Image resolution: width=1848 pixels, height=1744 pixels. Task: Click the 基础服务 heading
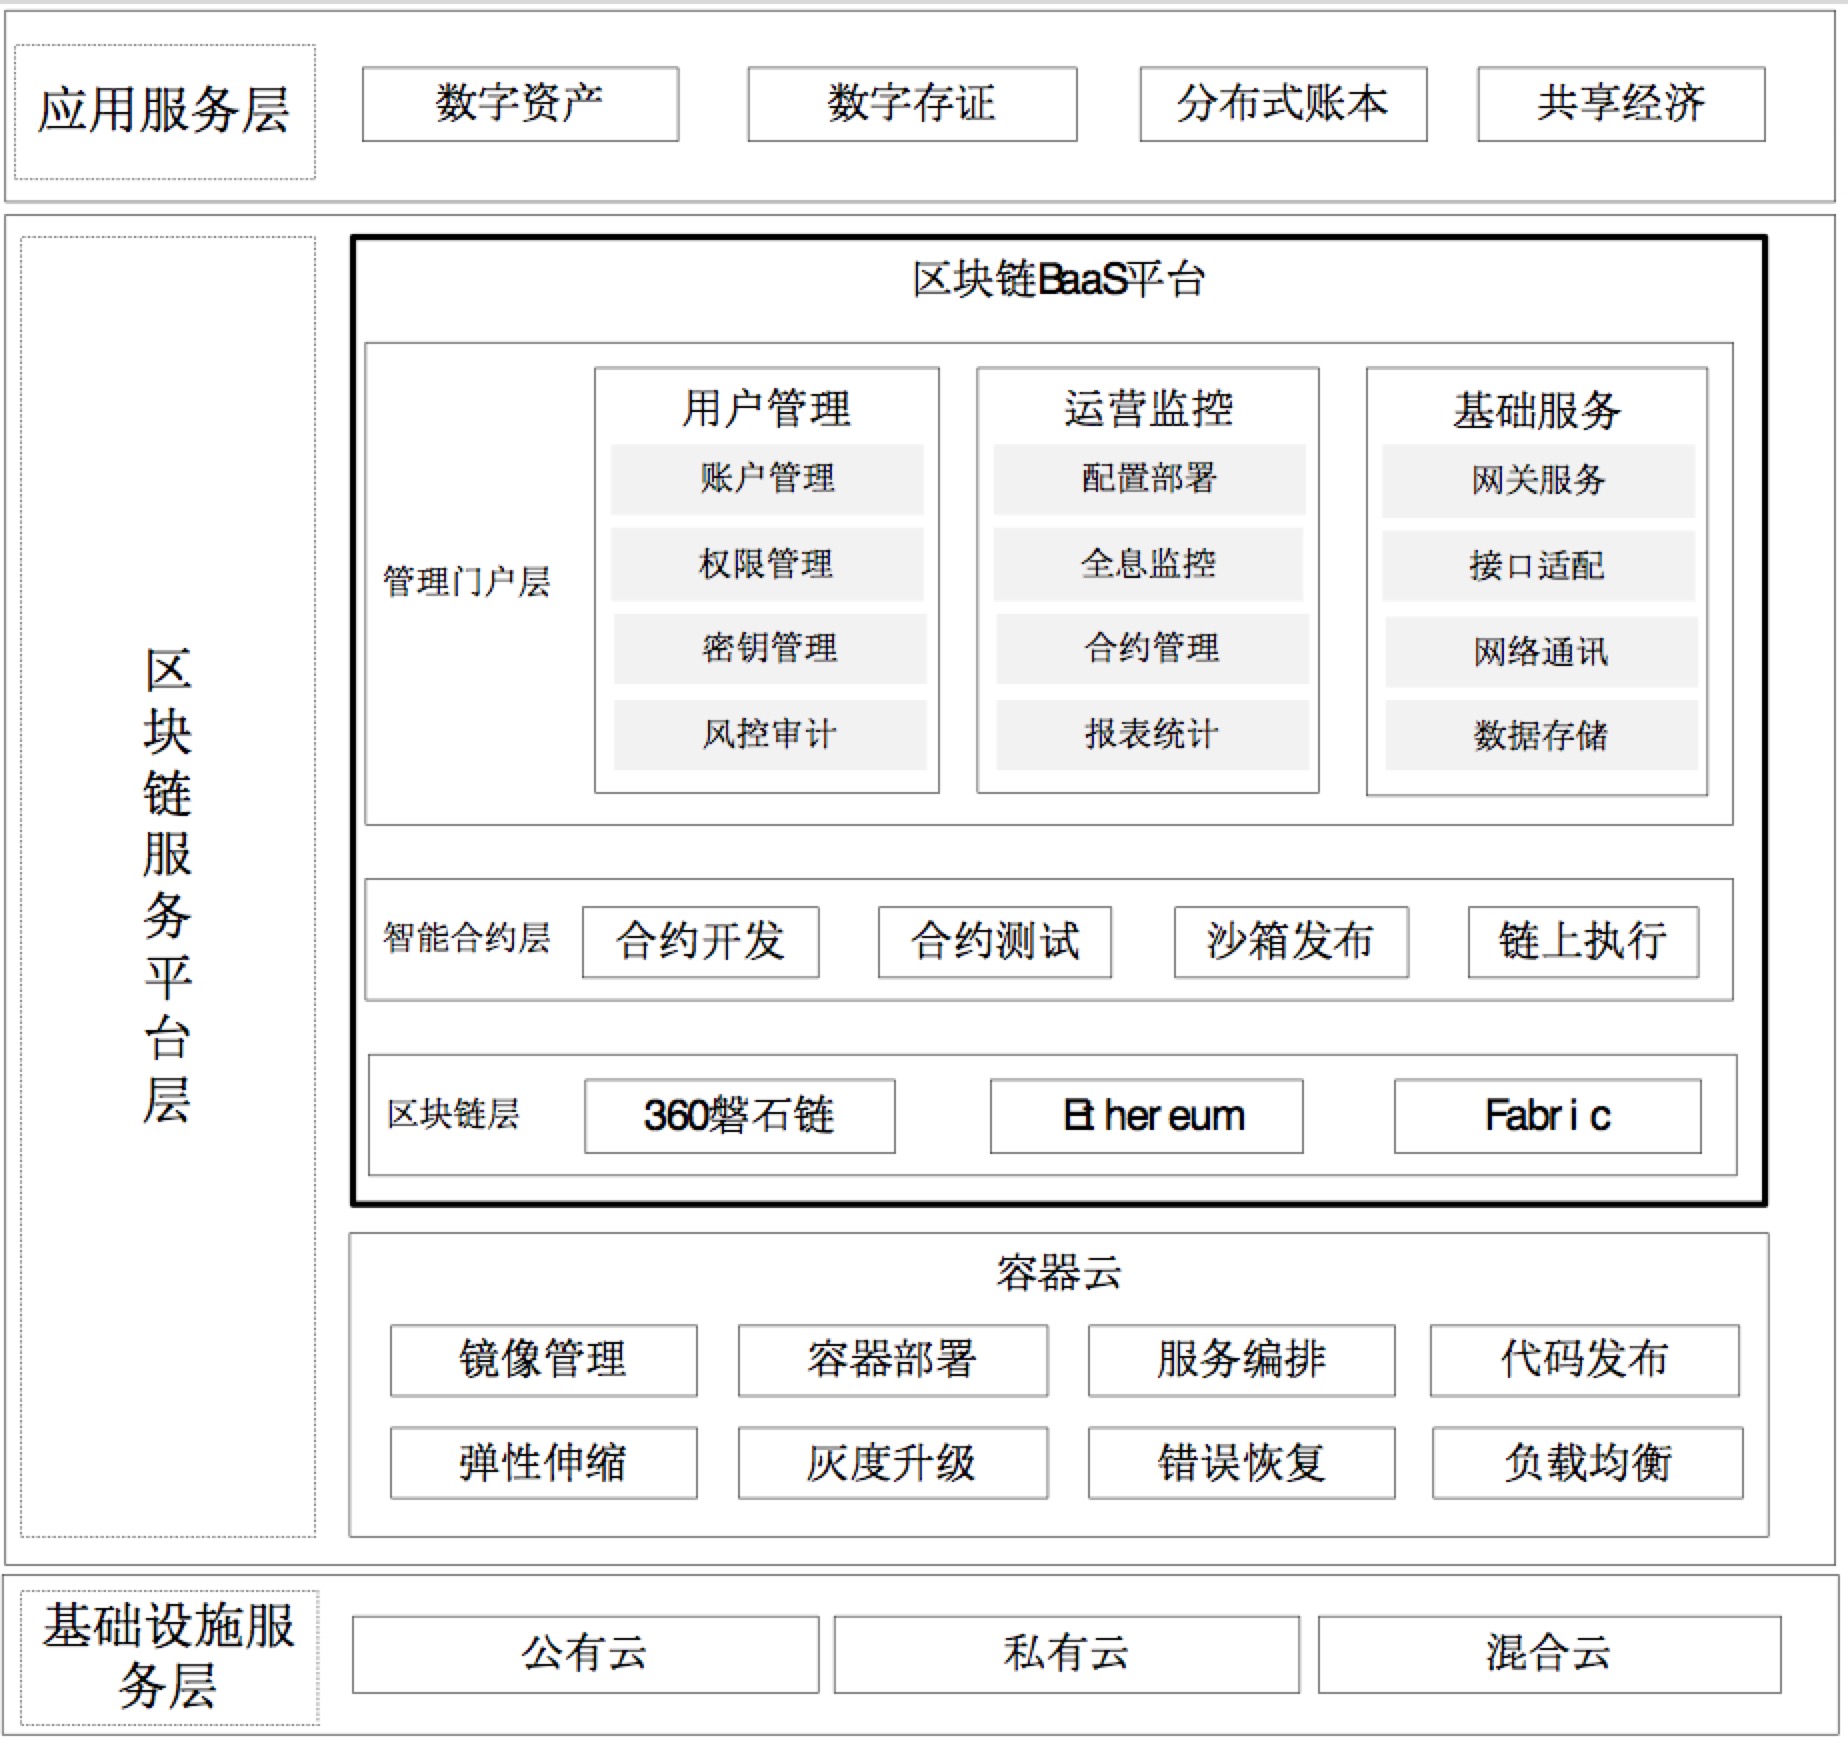[x=1537, y=411]
